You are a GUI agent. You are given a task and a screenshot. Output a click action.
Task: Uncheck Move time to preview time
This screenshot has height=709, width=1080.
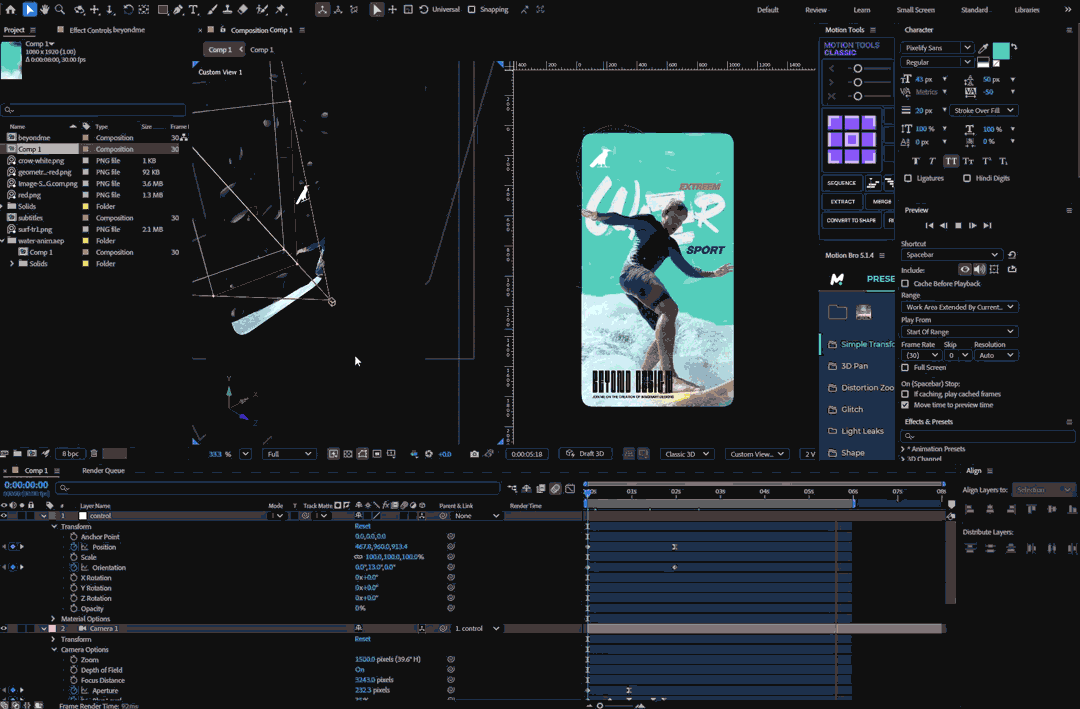tap(906, 405)
